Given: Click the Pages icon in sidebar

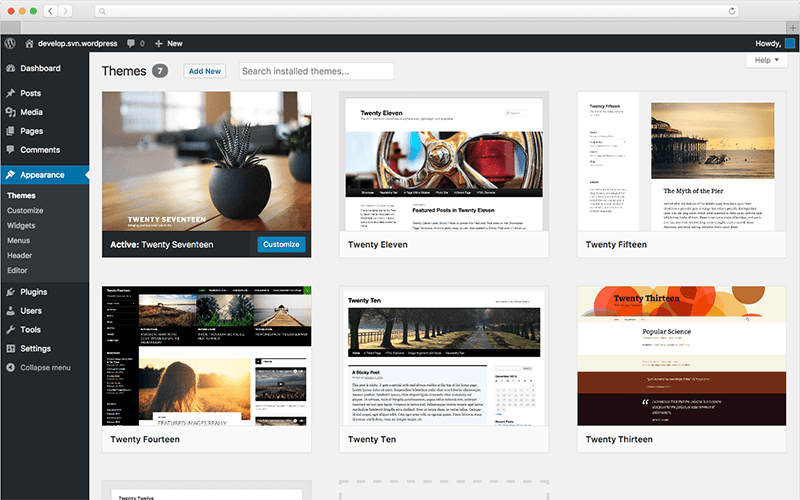Looking at the screenshot, I should click(x=11, y=131).
